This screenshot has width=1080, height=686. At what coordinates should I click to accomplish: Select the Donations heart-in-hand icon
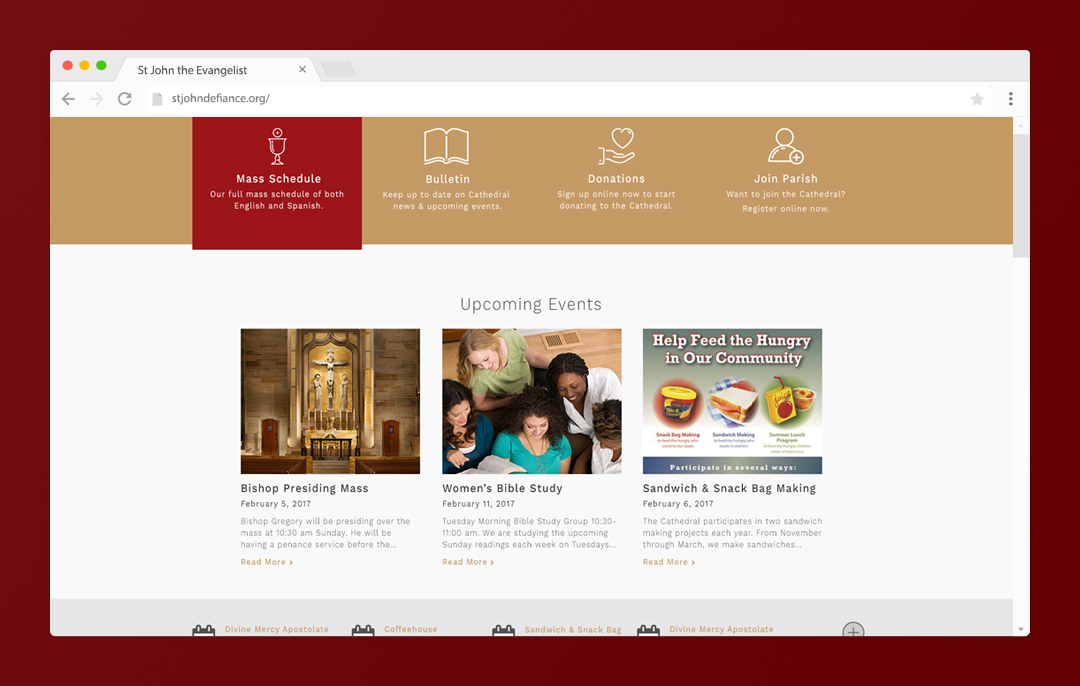[x=616, y=146]
